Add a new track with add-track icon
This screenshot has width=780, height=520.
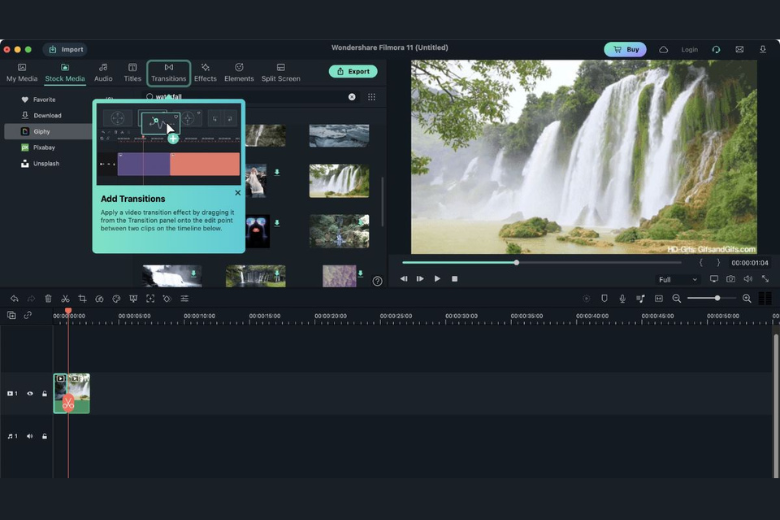pyautogui.click(x=11, y=315)
